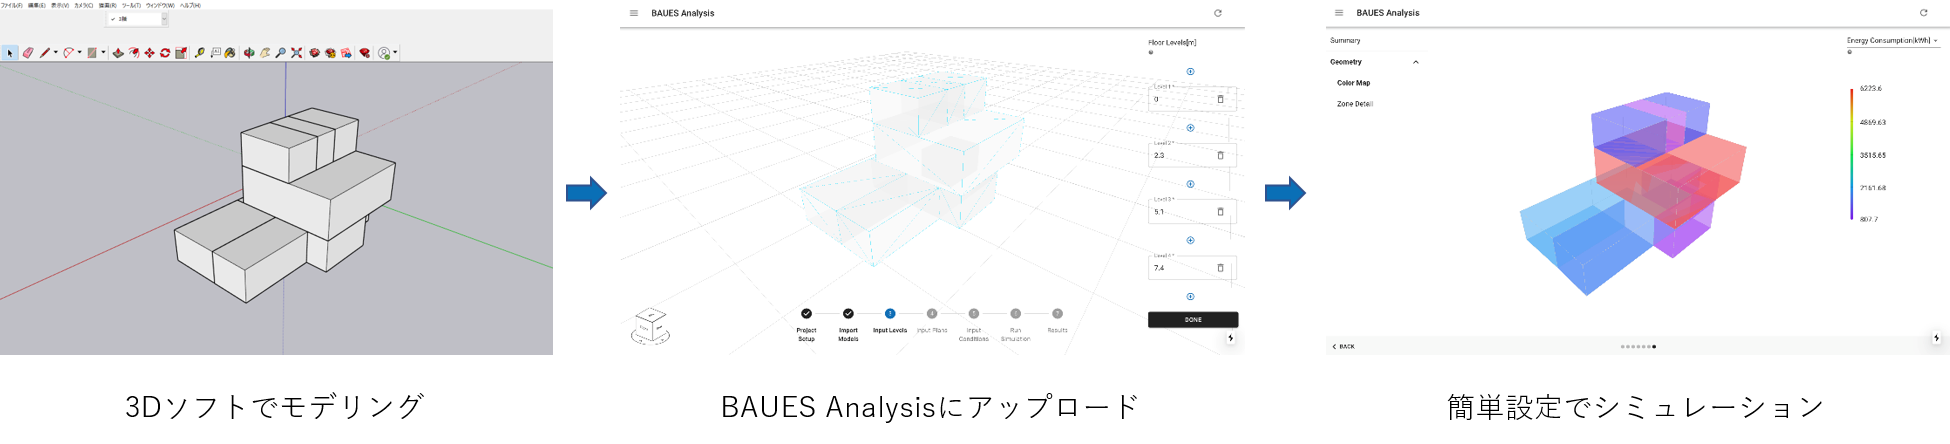Collapse the Geometry section chevron

1416,62
